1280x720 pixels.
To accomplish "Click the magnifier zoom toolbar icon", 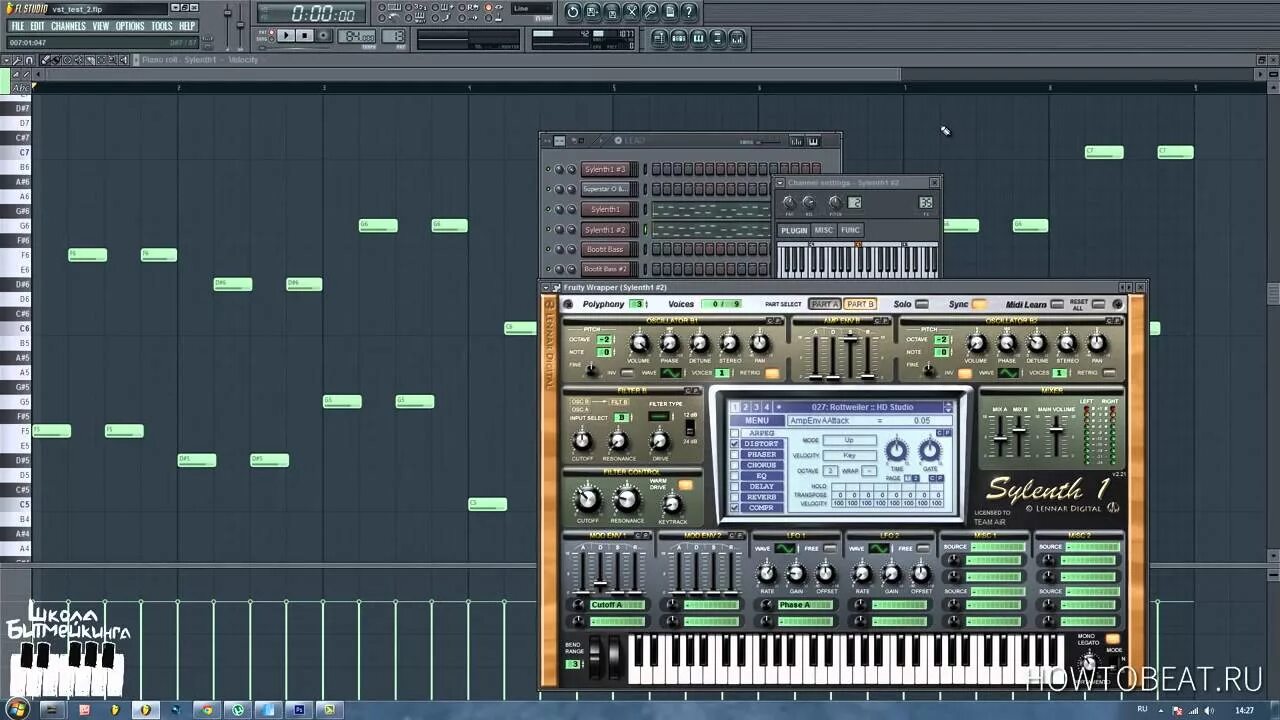I will [650, 12].
